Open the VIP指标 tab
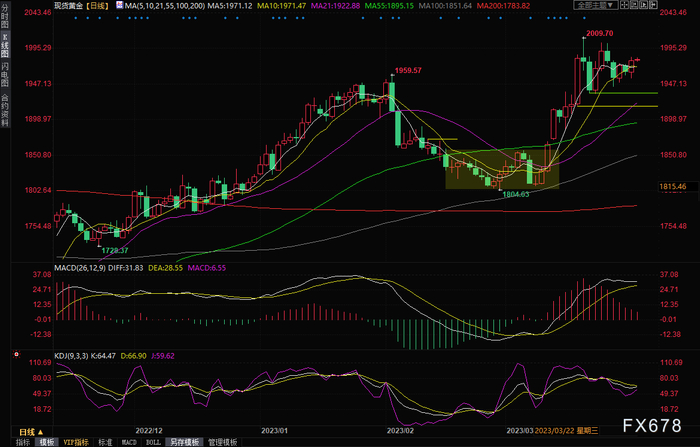The width and height of the screenshot is (700, 447). [76, 442]
